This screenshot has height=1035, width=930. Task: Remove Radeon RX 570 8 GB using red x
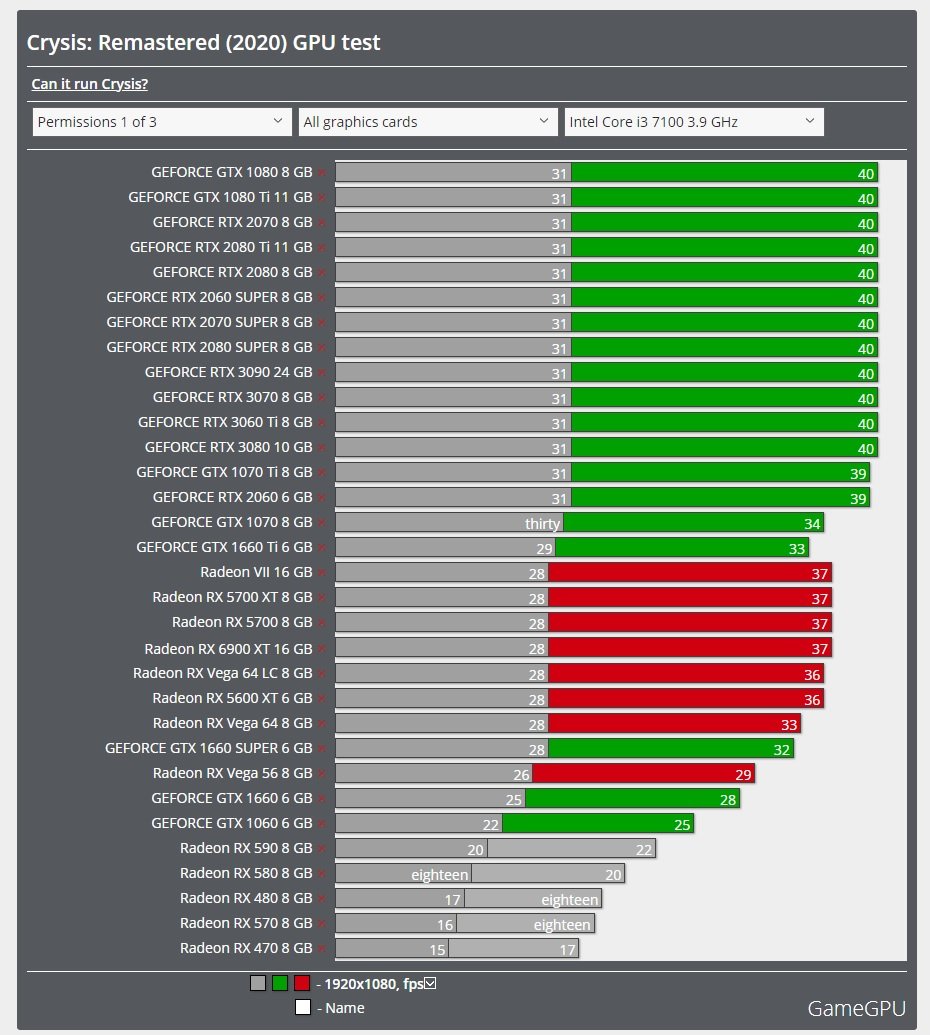[x=321, y=924]
